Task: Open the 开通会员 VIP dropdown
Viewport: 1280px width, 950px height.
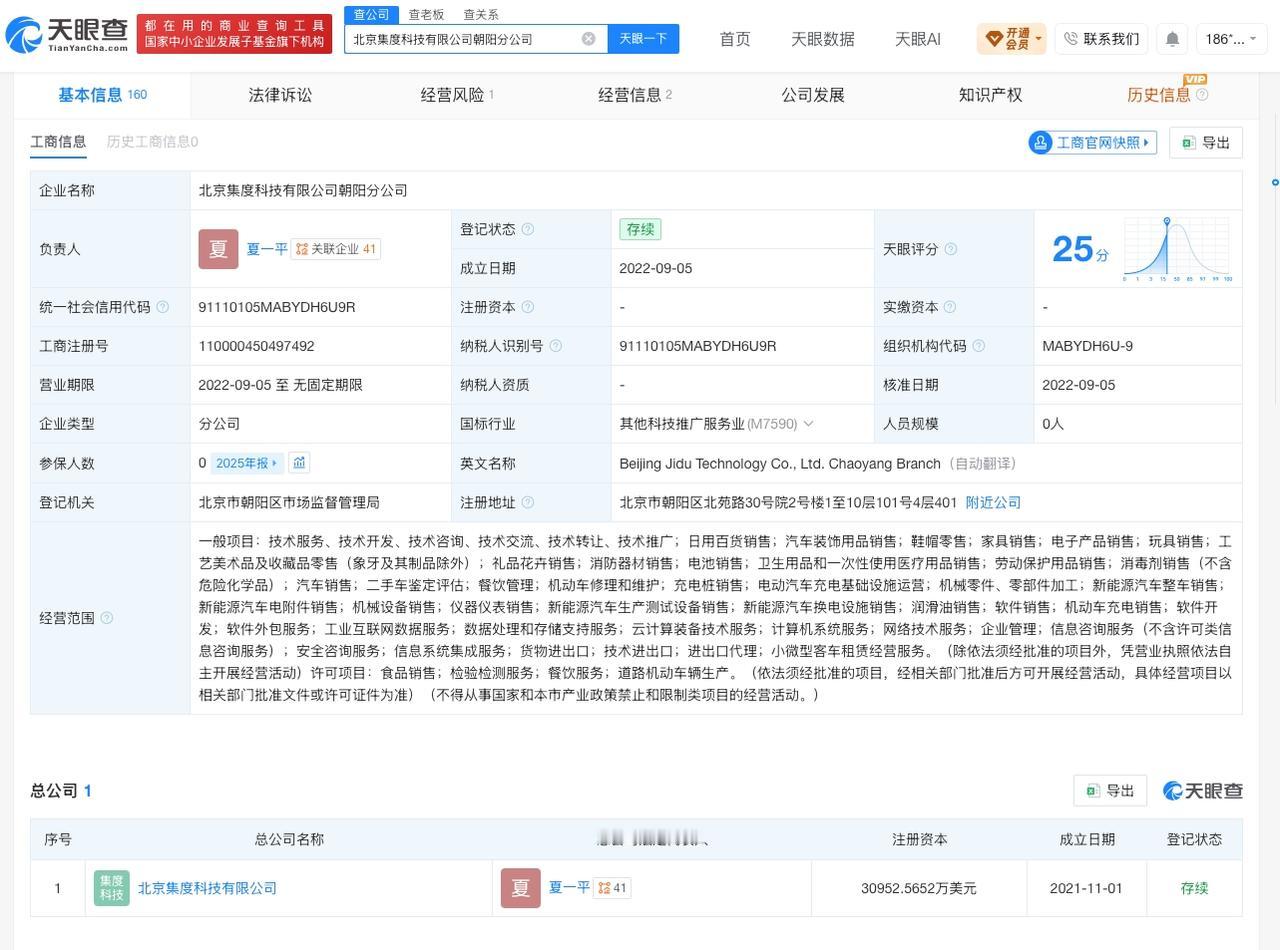Action: pos(1012,39)
